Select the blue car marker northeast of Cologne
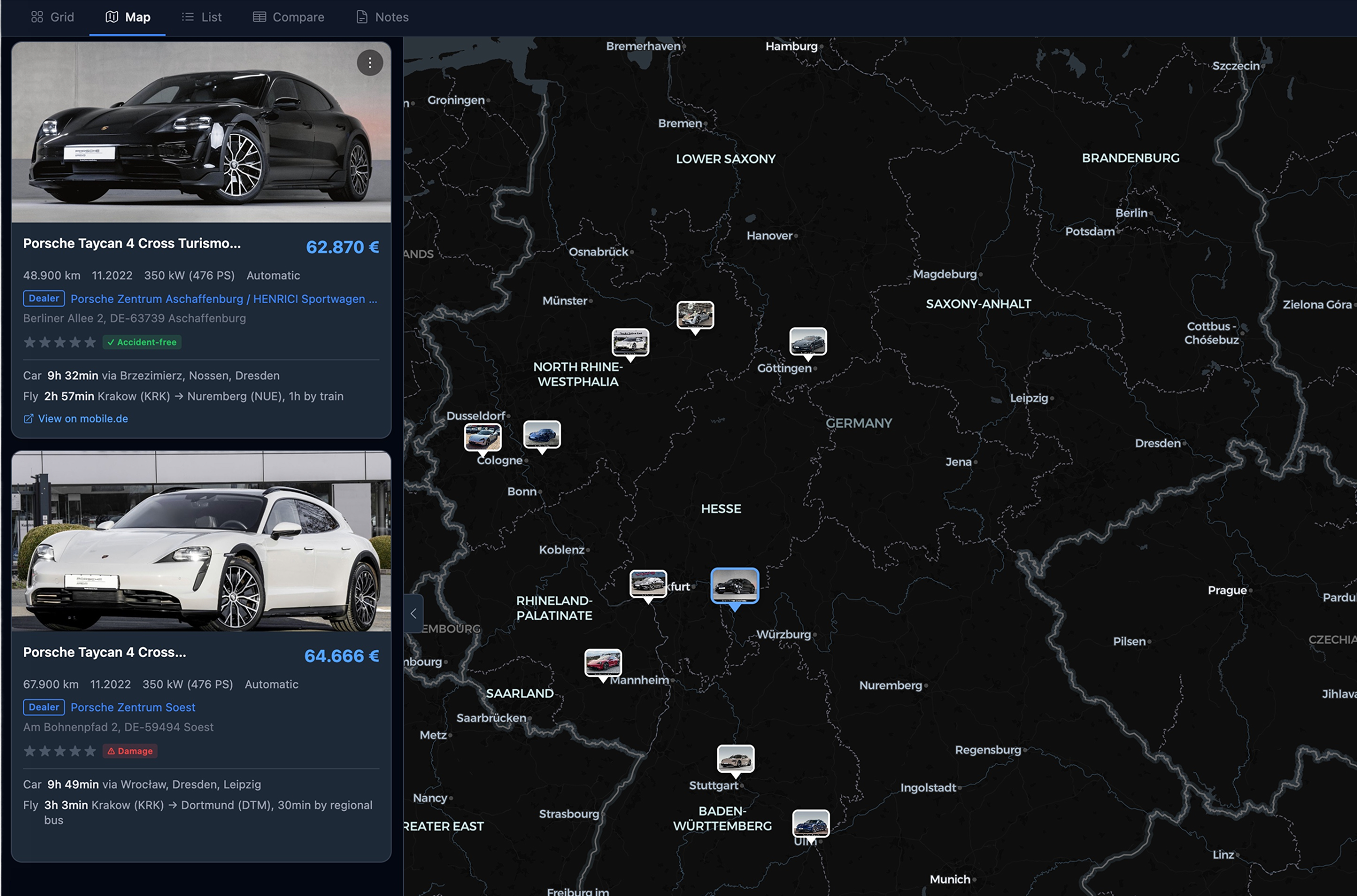1357x896 pixels. (x=542, y=435)
